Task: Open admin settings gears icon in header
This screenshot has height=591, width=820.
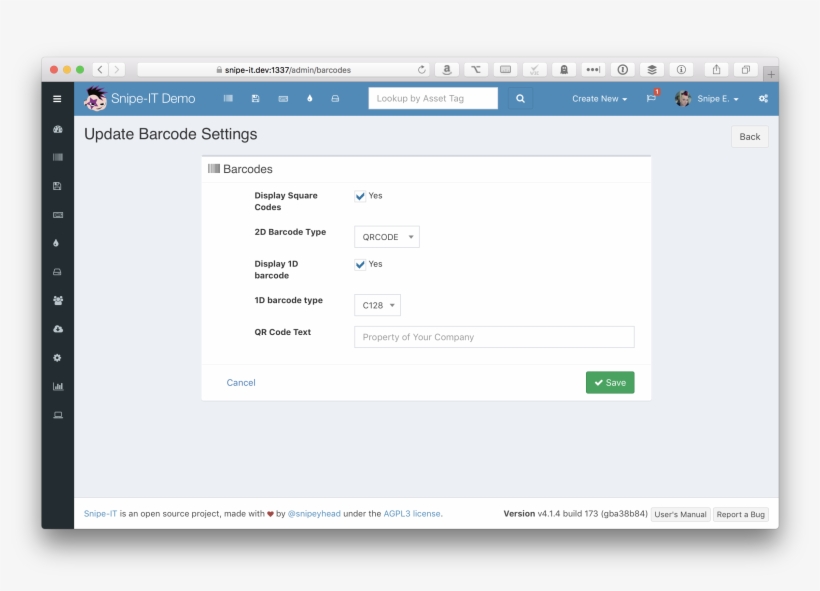Action: [763, 99]
